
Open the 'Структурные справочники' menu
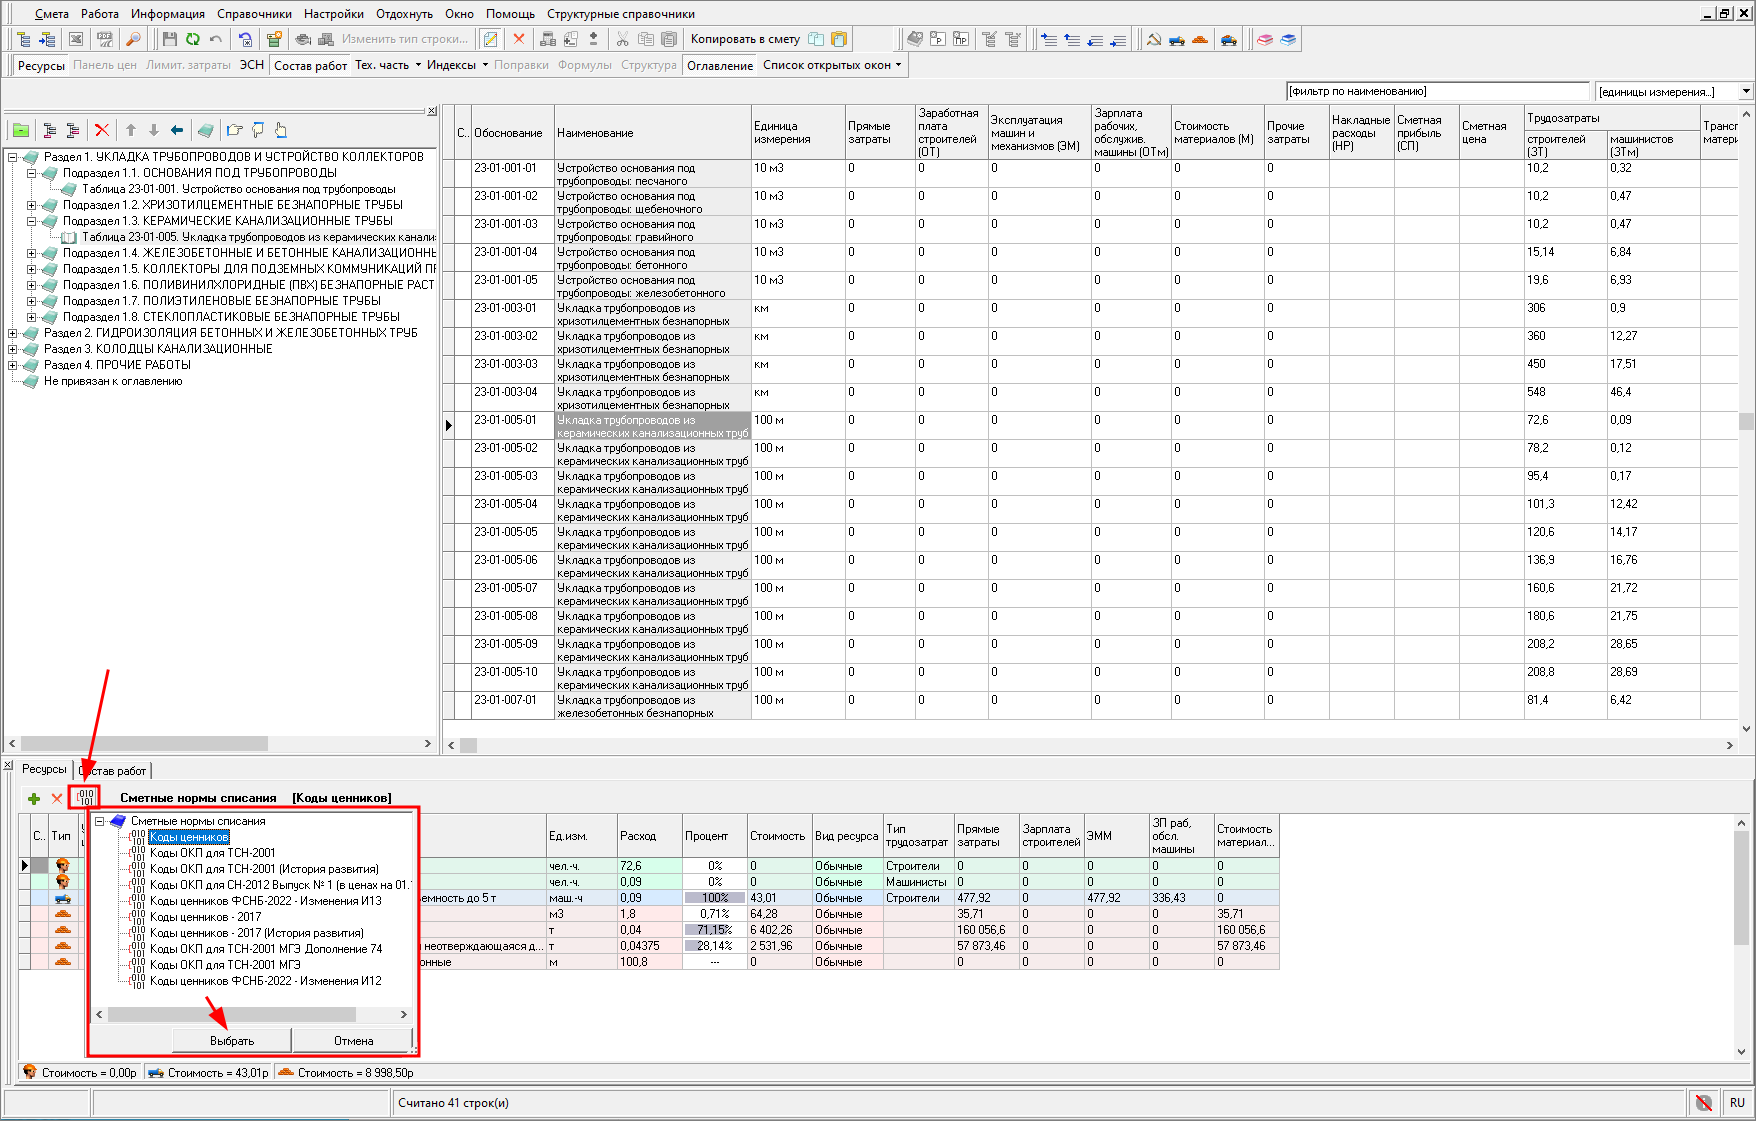tap(620, 14)
